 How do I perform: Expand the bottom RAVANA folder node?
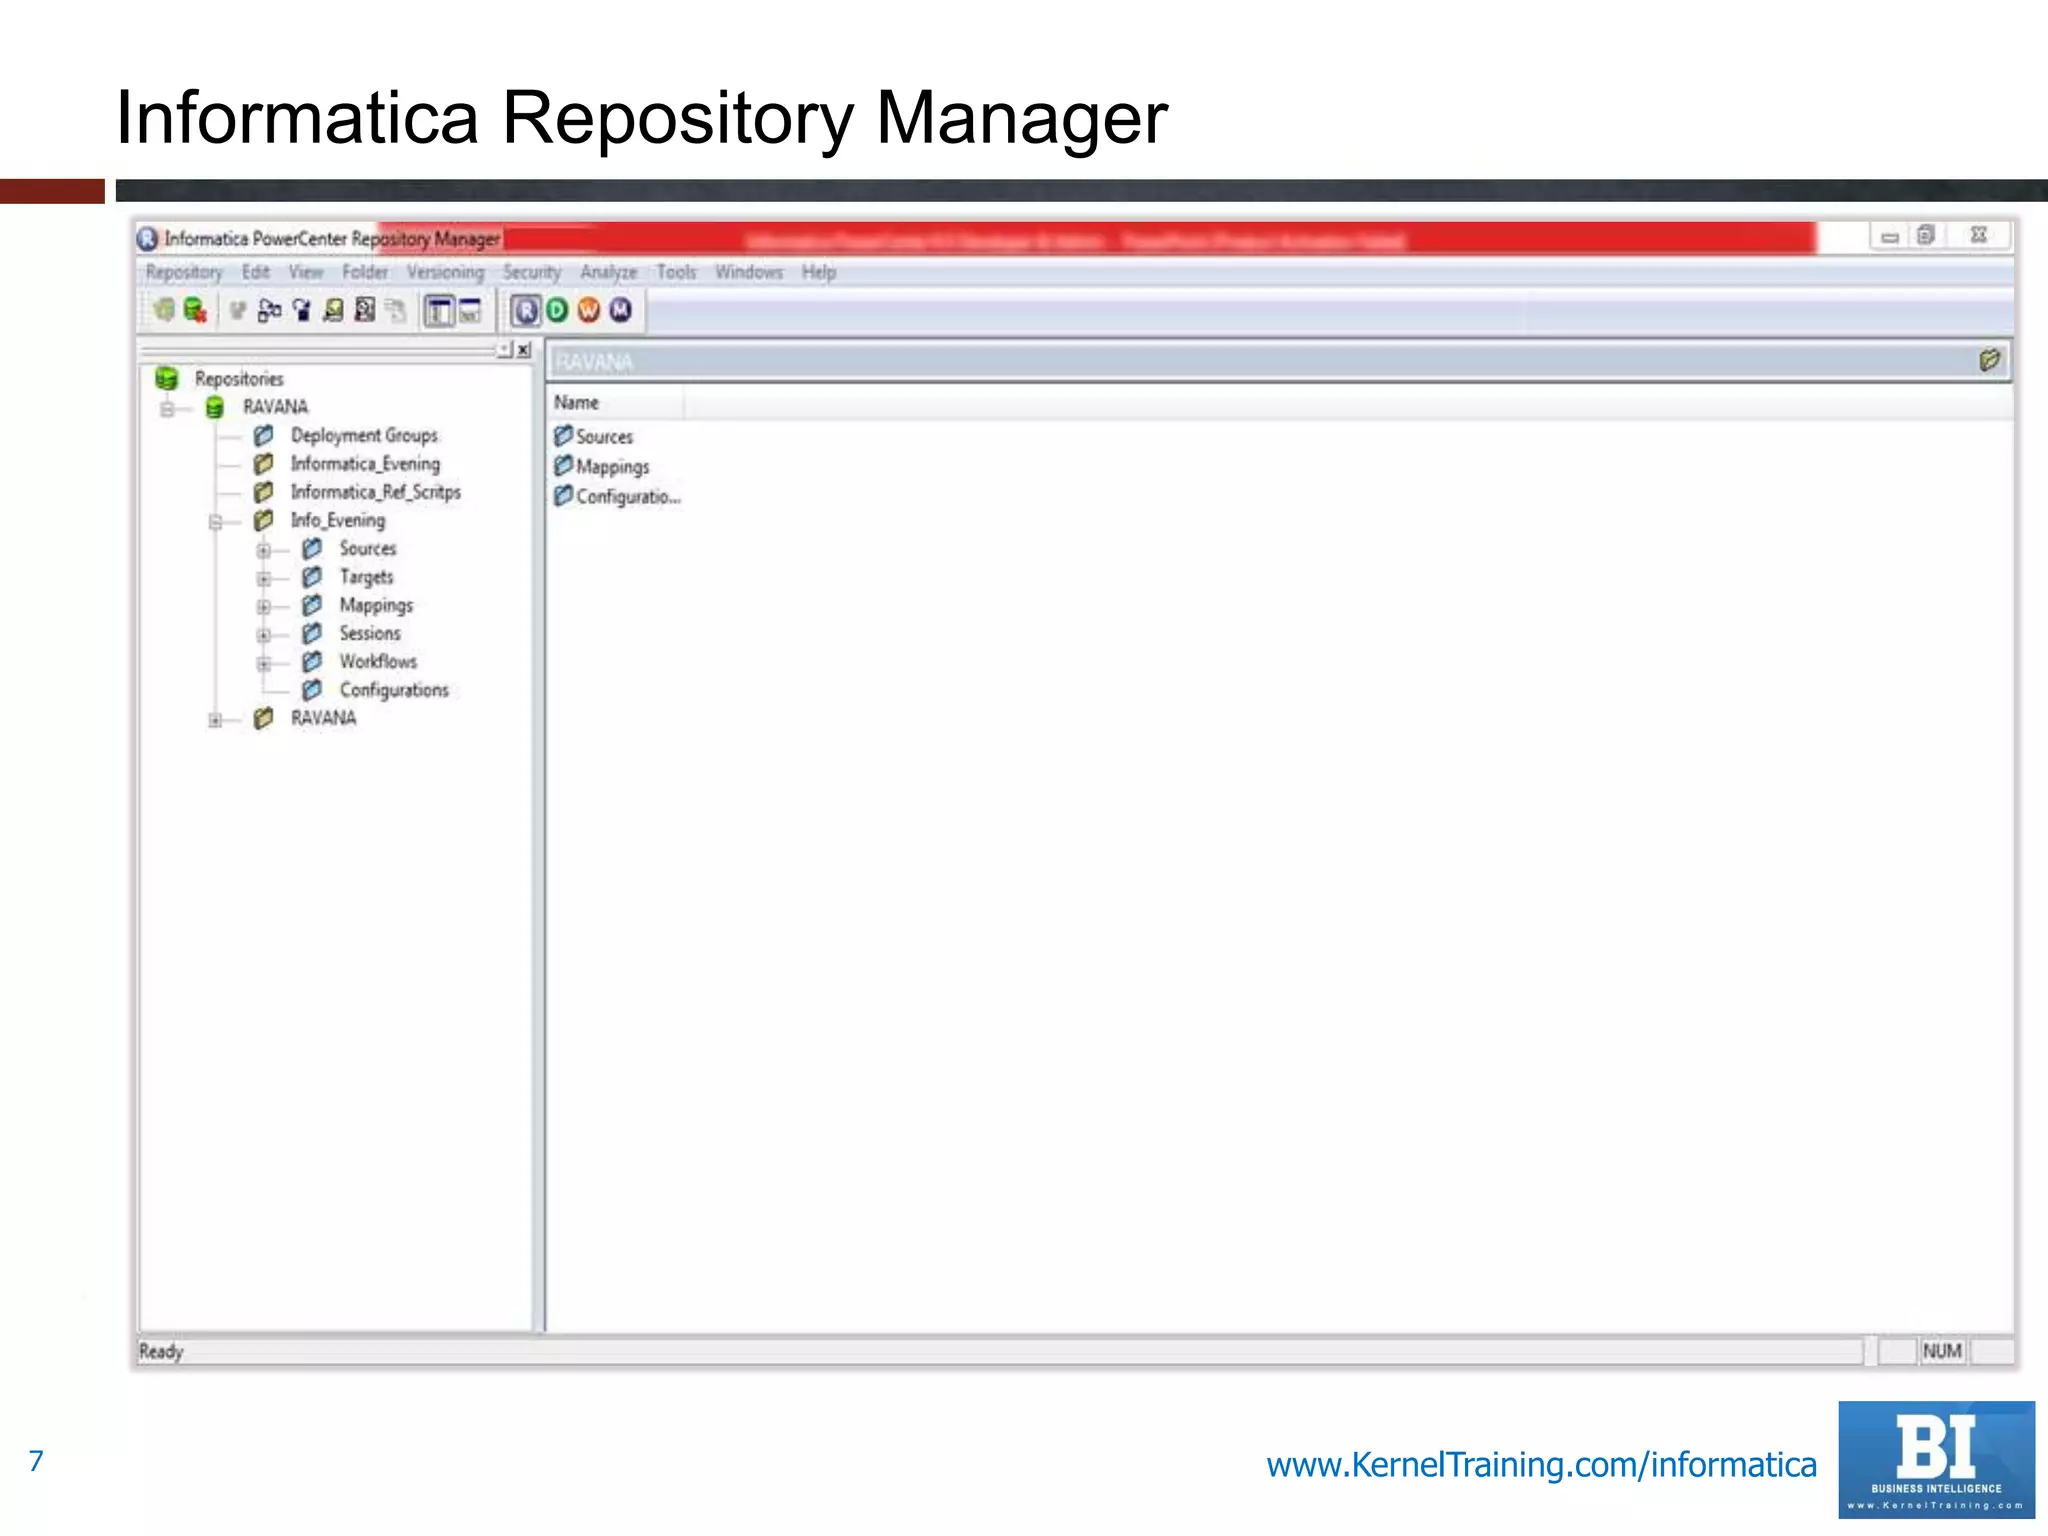215,720
